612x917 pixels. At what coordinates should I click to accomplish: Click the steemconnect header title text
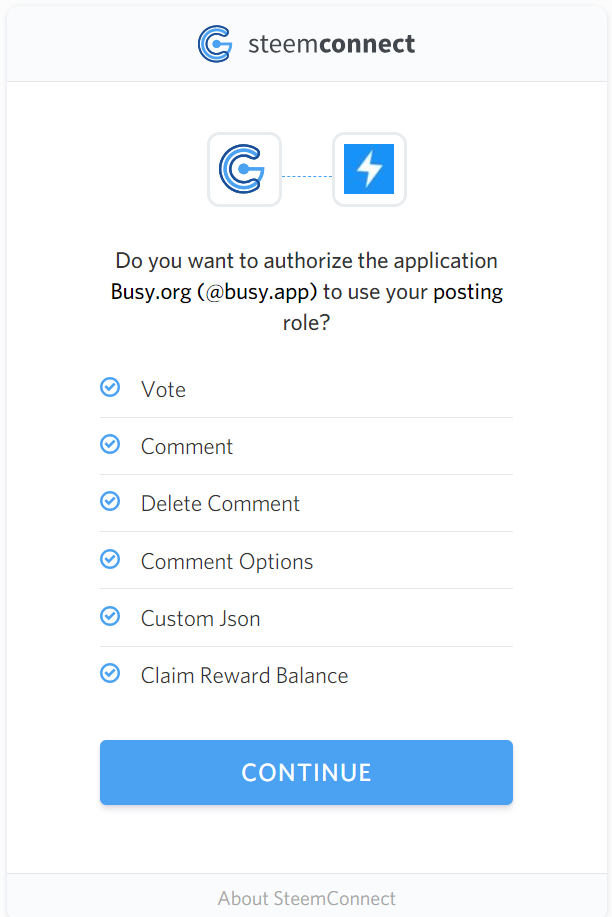click(332, 44)
